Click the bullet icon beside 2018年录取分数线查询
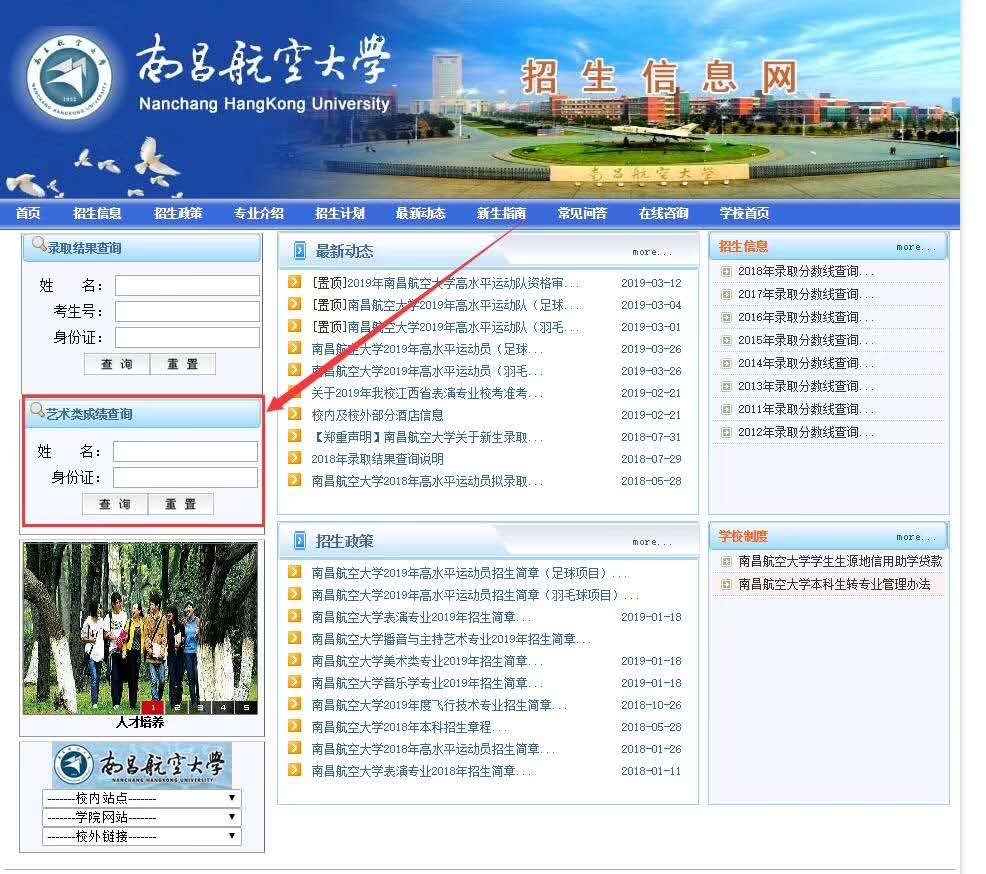The width and height of the screenshot is (986, 874). pos(726,272)
